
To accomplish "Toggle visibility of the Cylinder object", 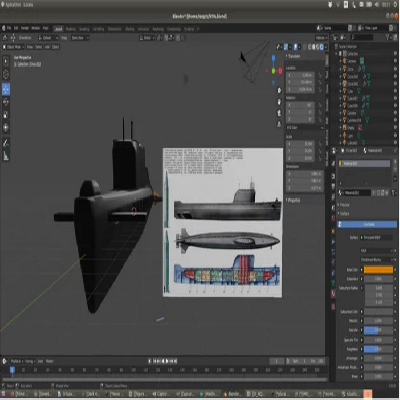I will 395,113.
